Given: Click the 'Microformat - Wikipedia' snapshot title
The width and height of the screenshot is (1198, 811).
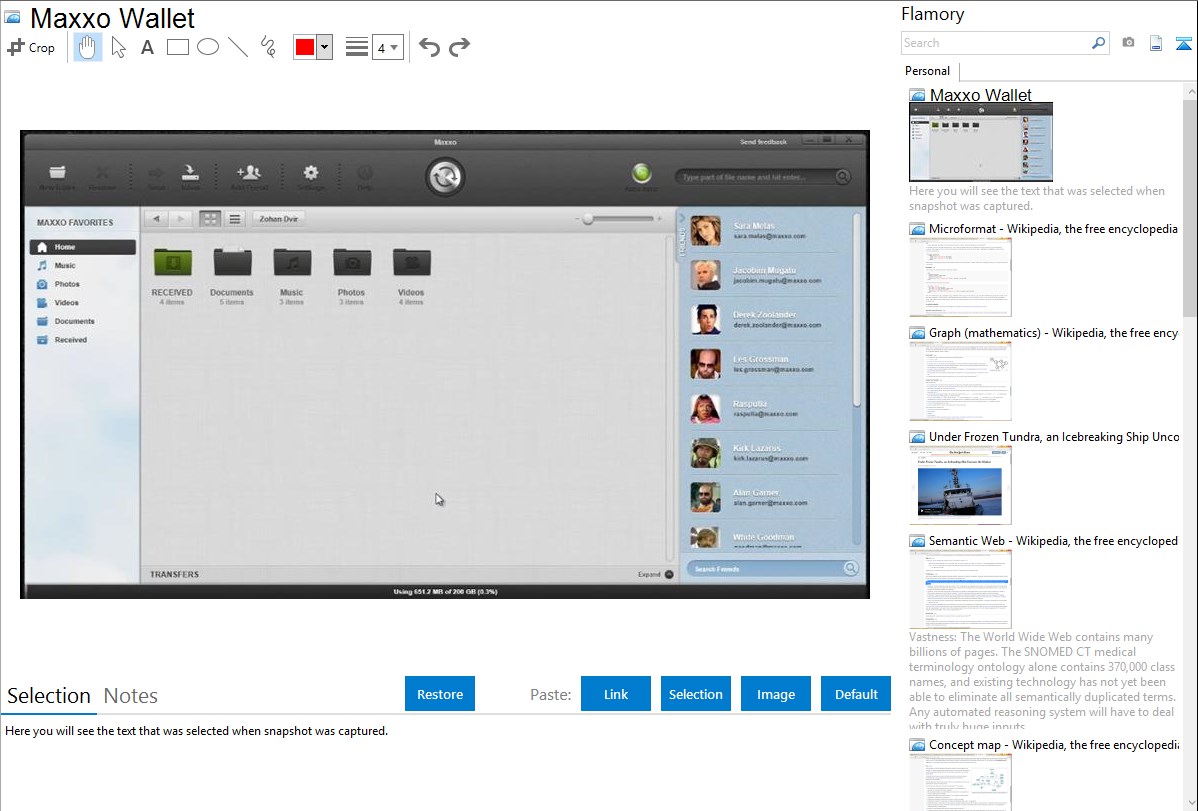Looking at the screenshot, I should 1053,229.
